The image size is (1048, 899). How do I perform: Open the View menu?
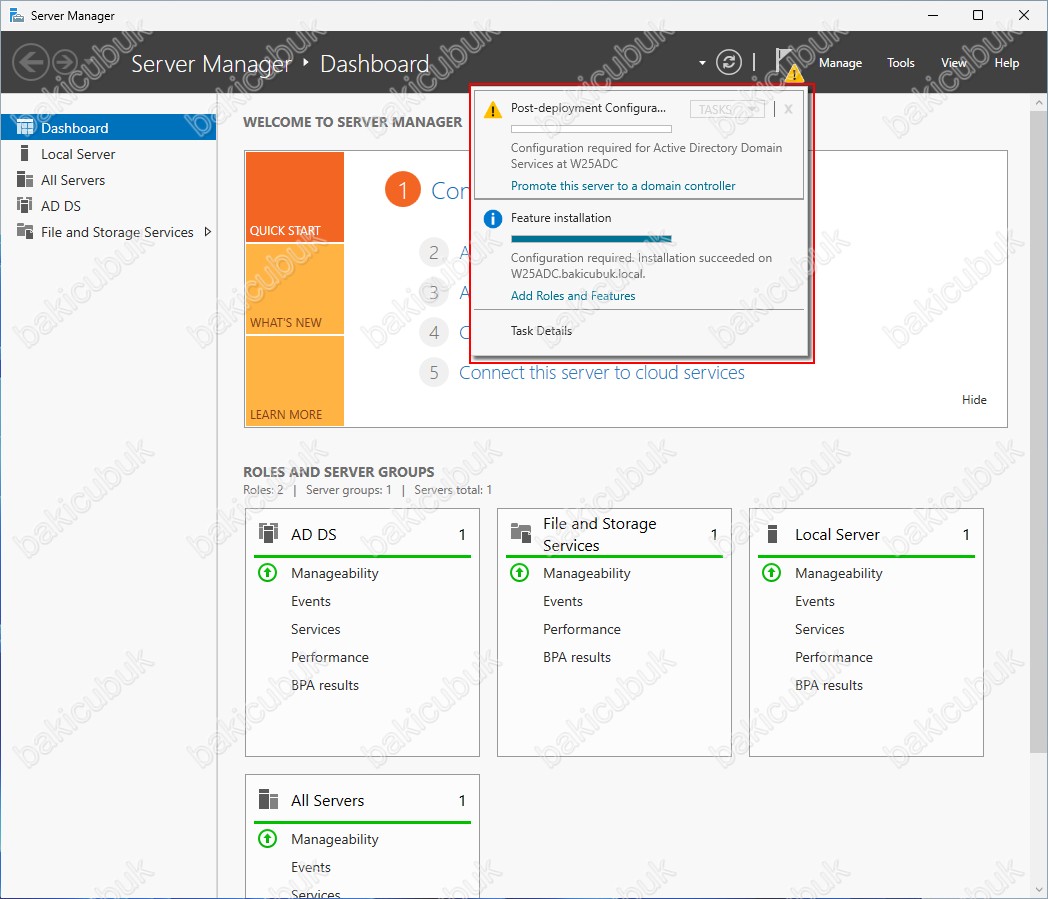pyautogui.click(x=954, y=63)
